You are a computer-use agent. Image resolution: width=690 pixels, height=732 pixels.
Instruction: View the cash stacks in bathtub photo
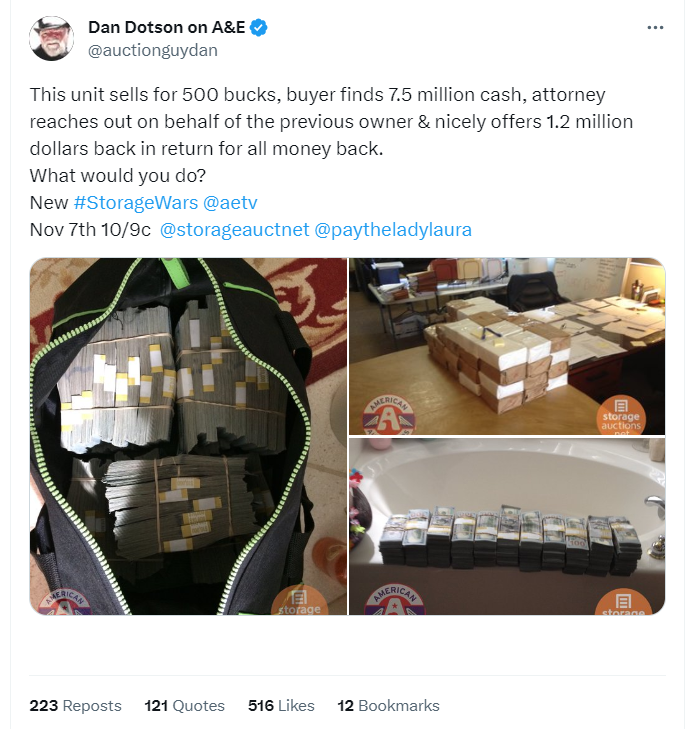(507, 527)
